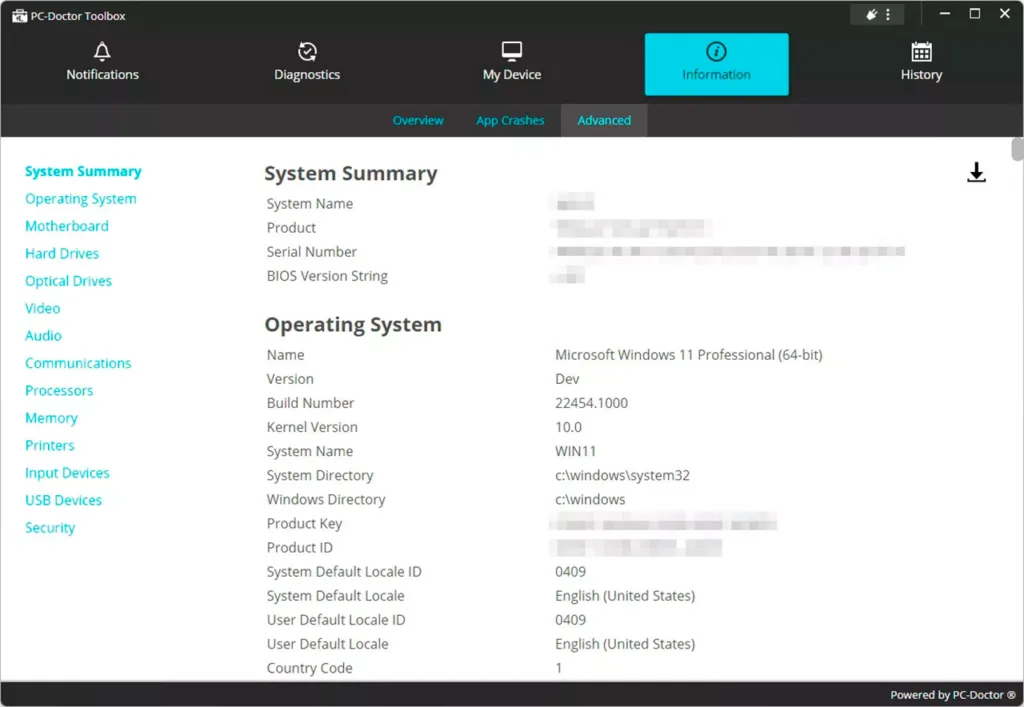Click the Version value Dev
1024x707 pixels.
pos(567,379)
